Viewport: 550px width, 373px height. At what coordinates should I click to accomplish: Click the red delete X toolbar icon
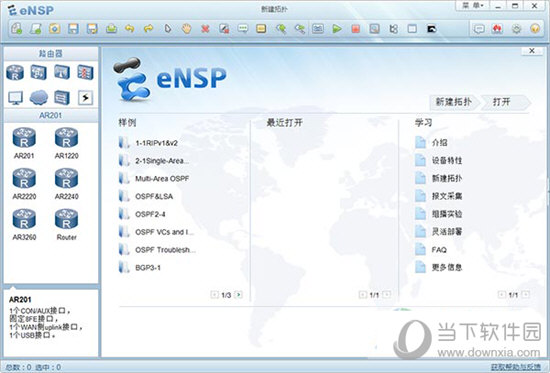pos(206,29)
